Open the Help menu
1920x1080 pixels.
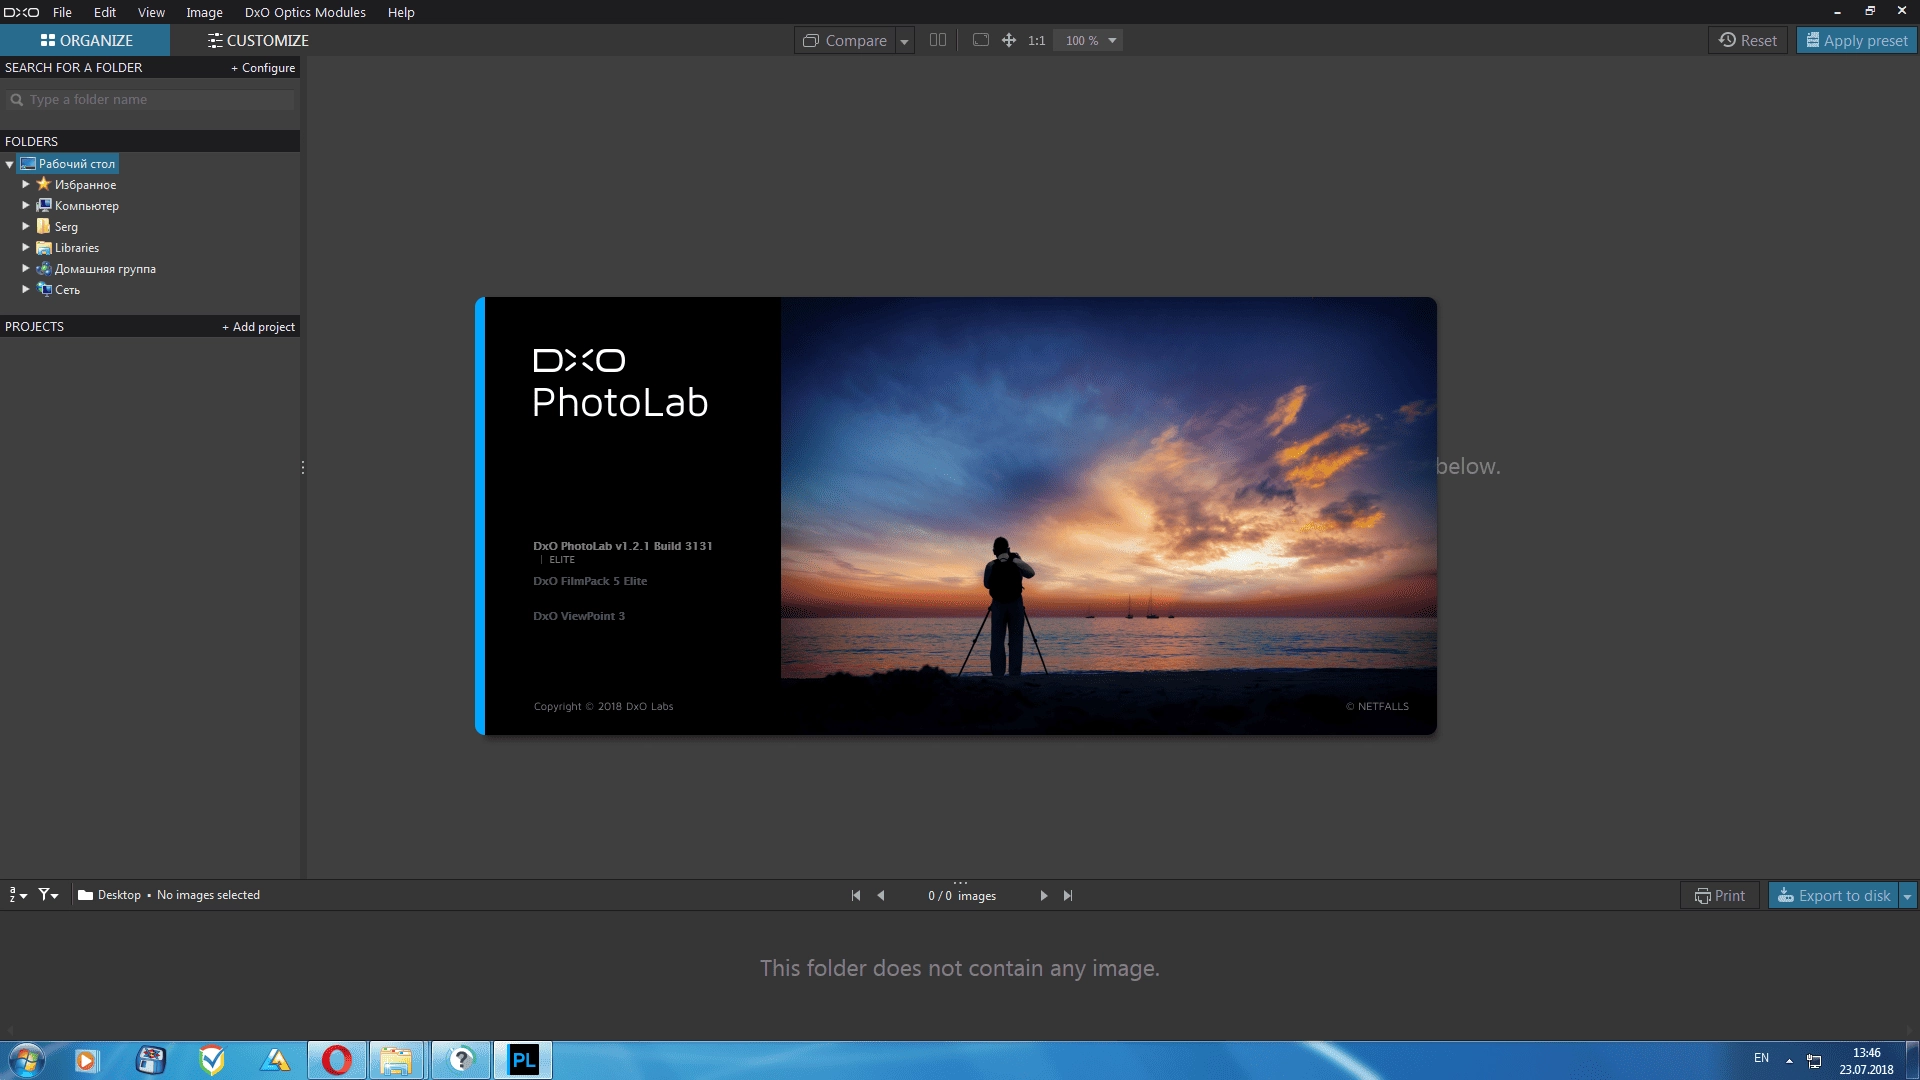401,12
